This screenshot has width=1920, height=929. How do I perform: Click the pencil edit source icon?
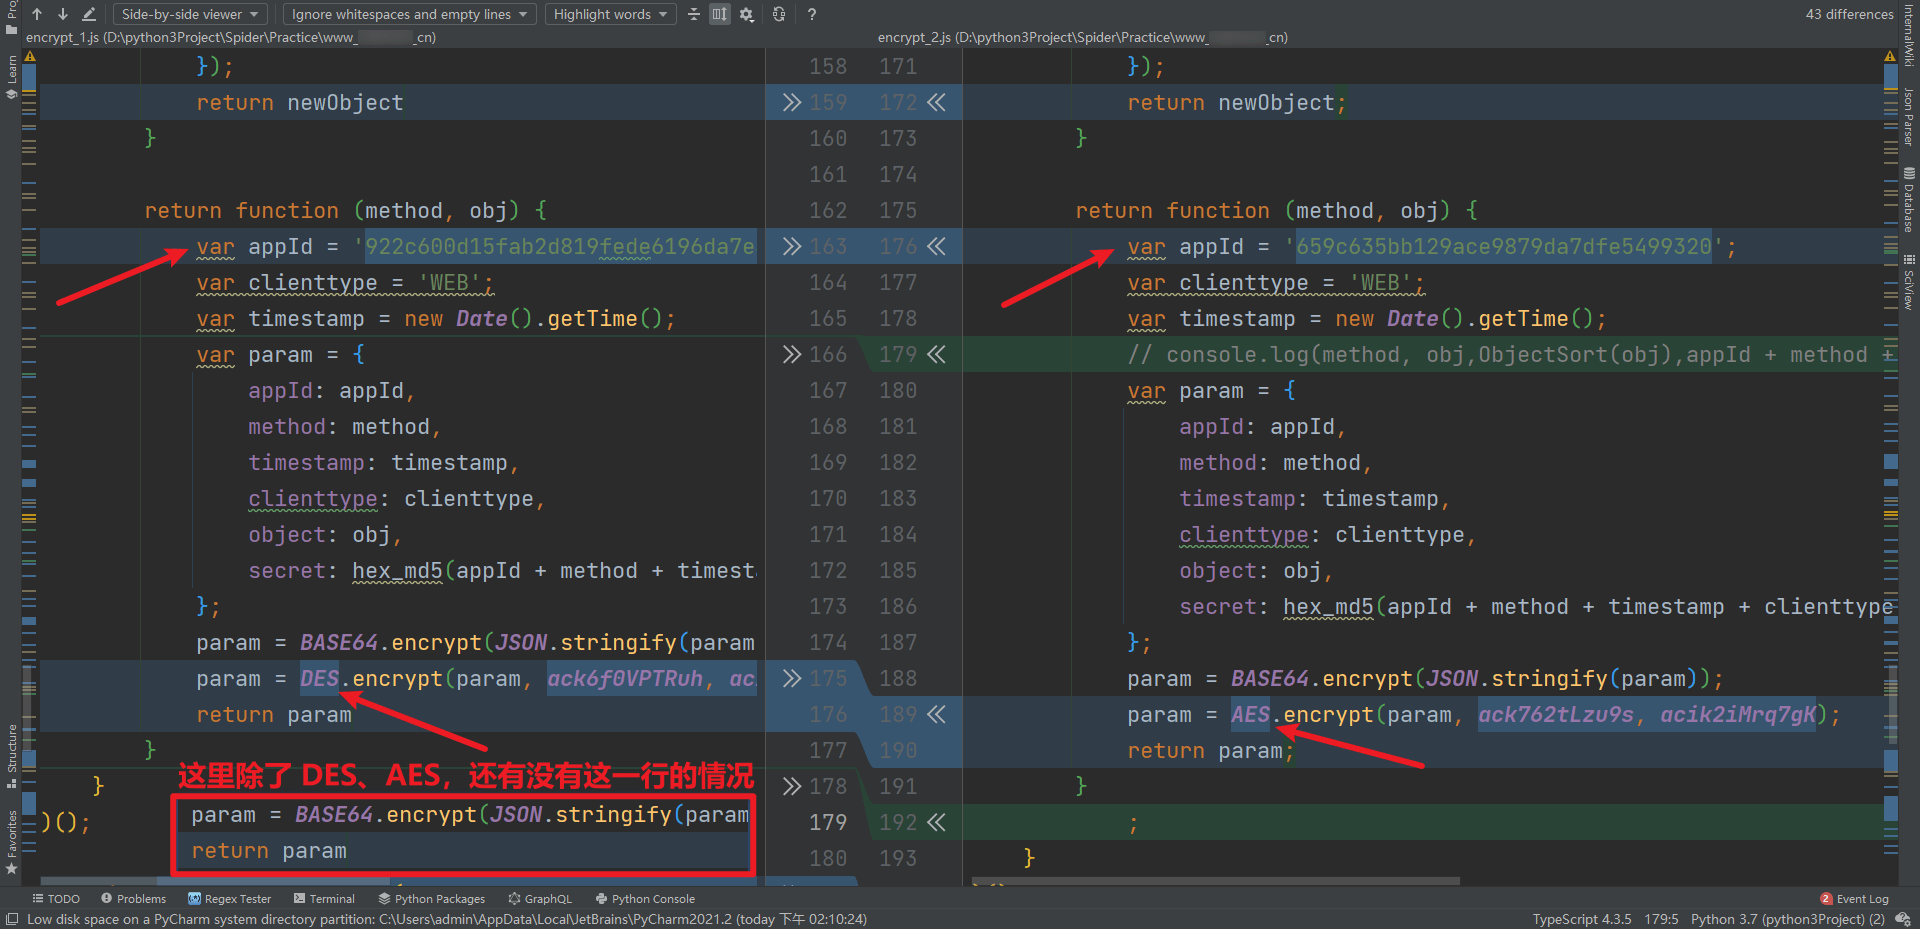89,14
